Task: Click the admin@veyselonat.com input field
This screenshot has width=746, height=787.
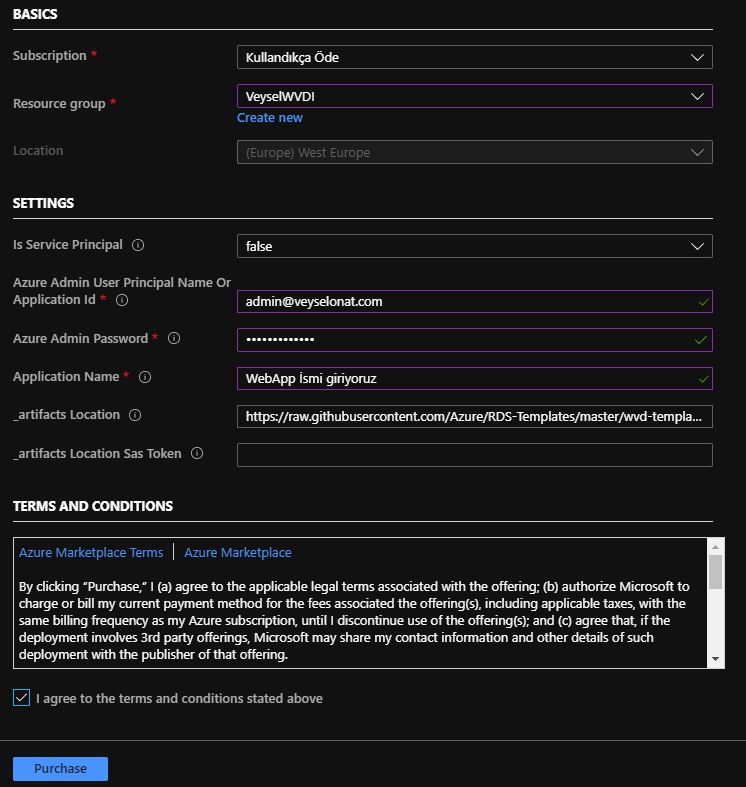Action: [x=474, y=301]
